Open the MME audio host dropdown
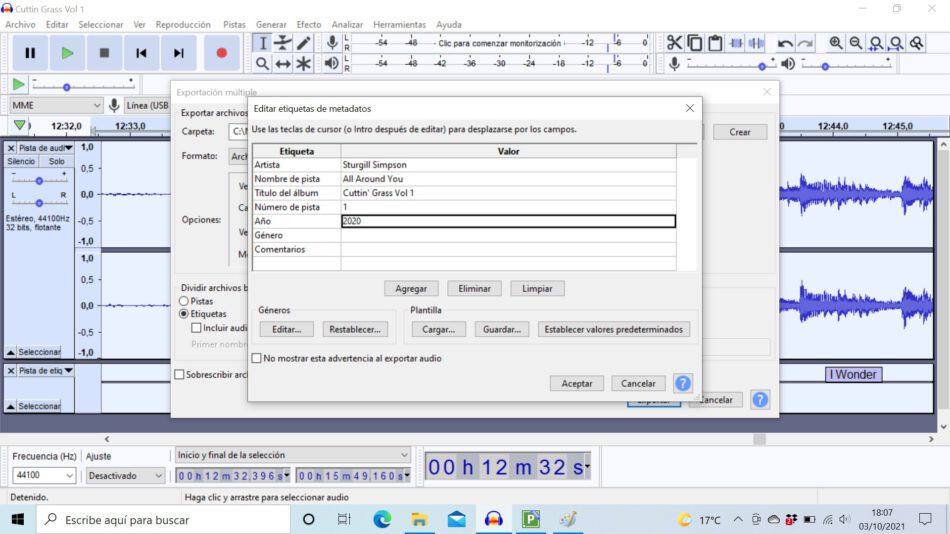The height and width of the screenshot is (534, 950). pyautogui.click(x=56, y=105)
